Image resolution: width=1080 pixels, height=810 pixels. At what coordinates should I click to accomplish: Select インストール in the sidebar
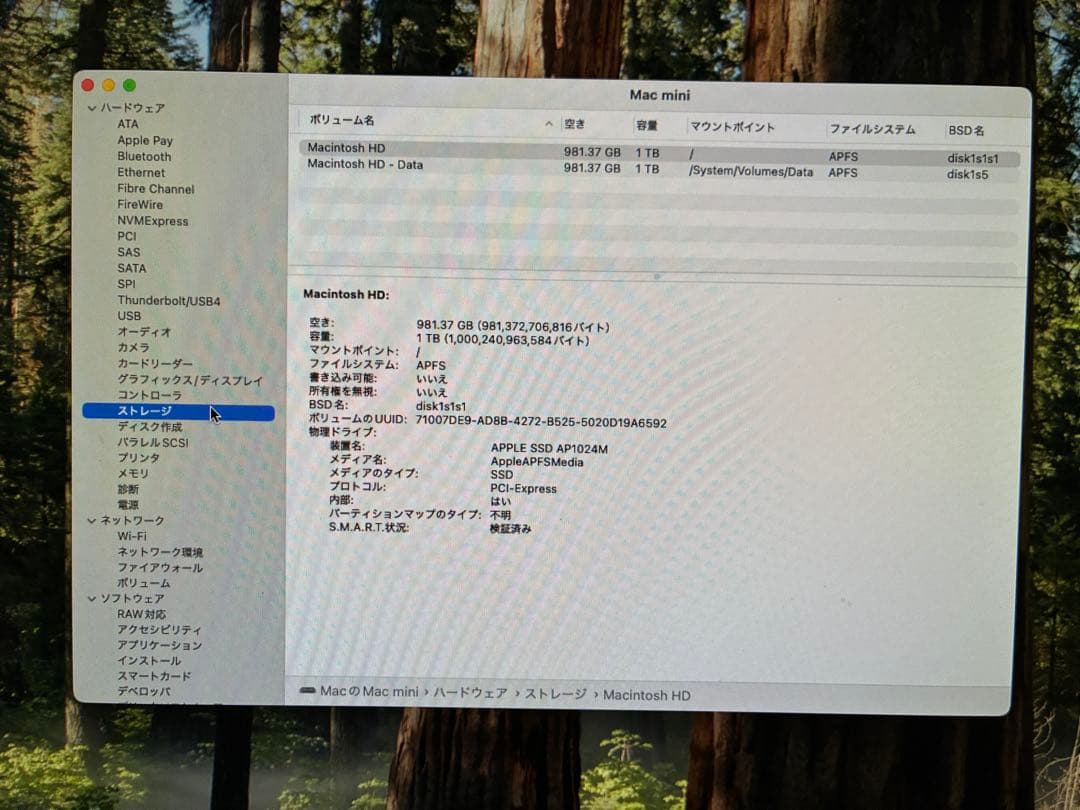[149, 661]
